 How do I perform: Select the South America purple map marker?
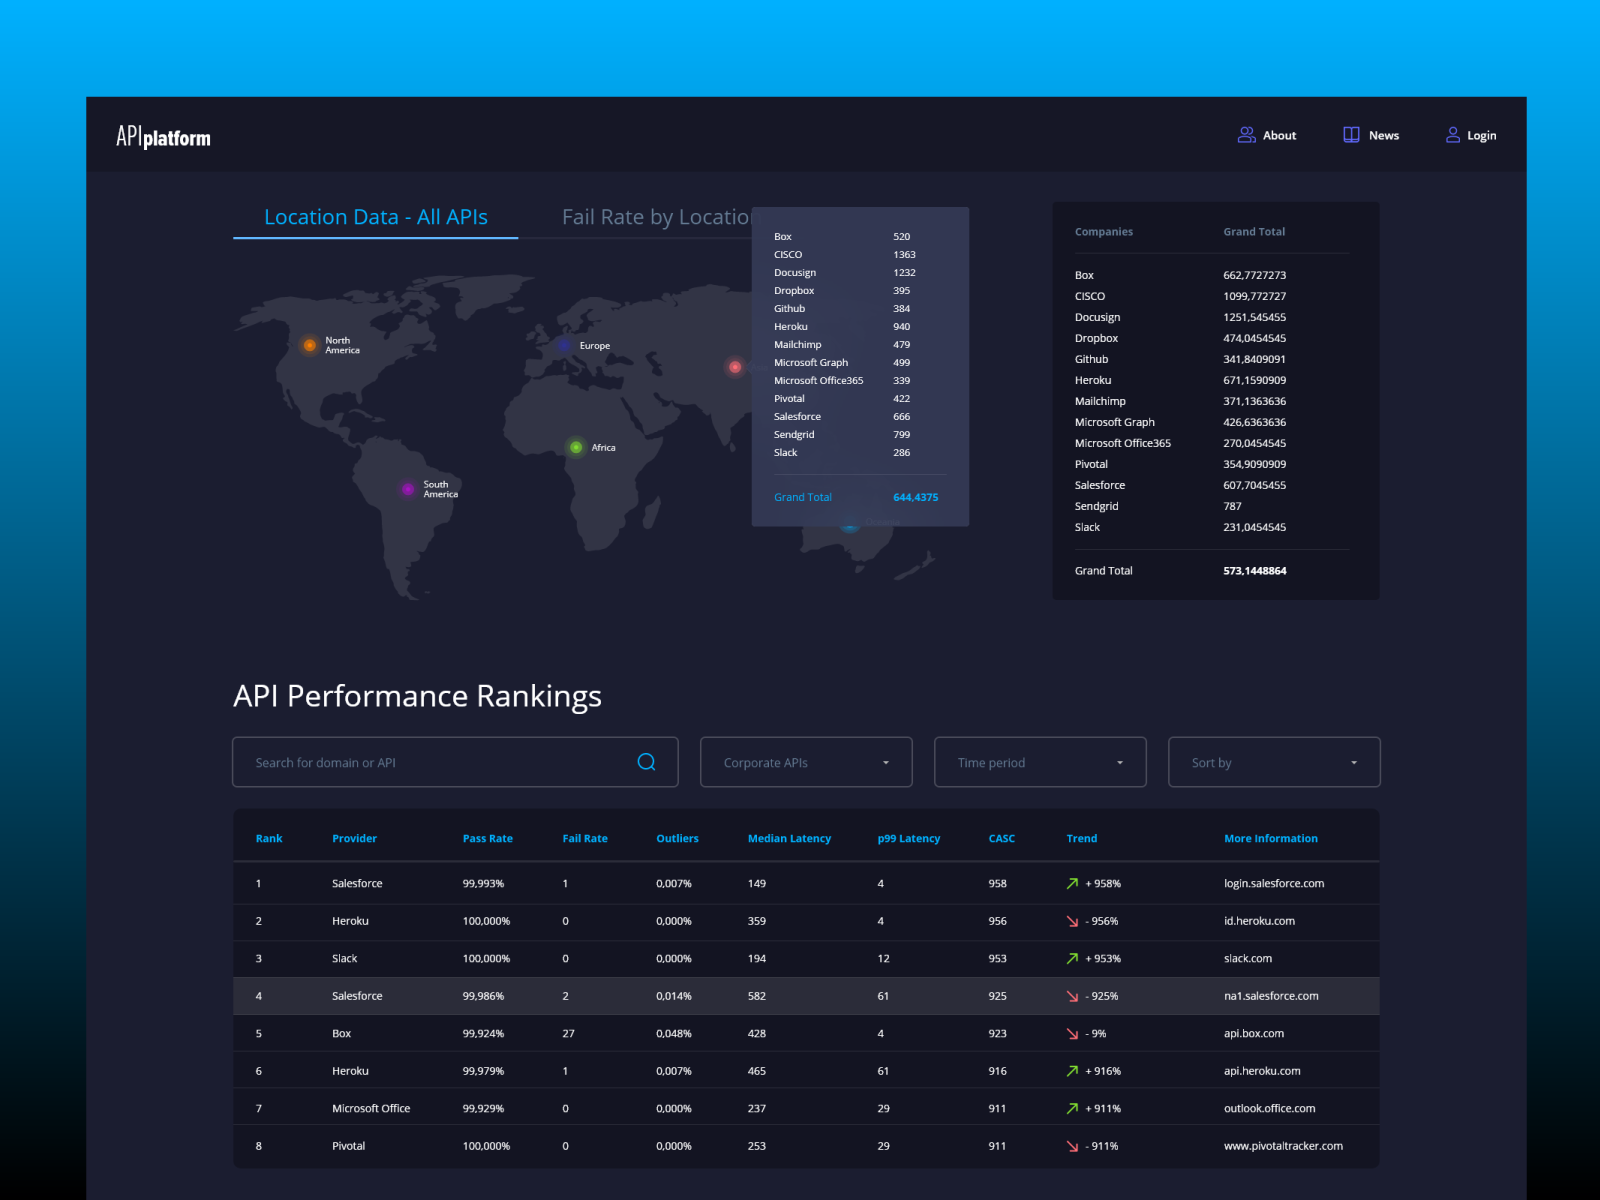click(x=407, y=489)
